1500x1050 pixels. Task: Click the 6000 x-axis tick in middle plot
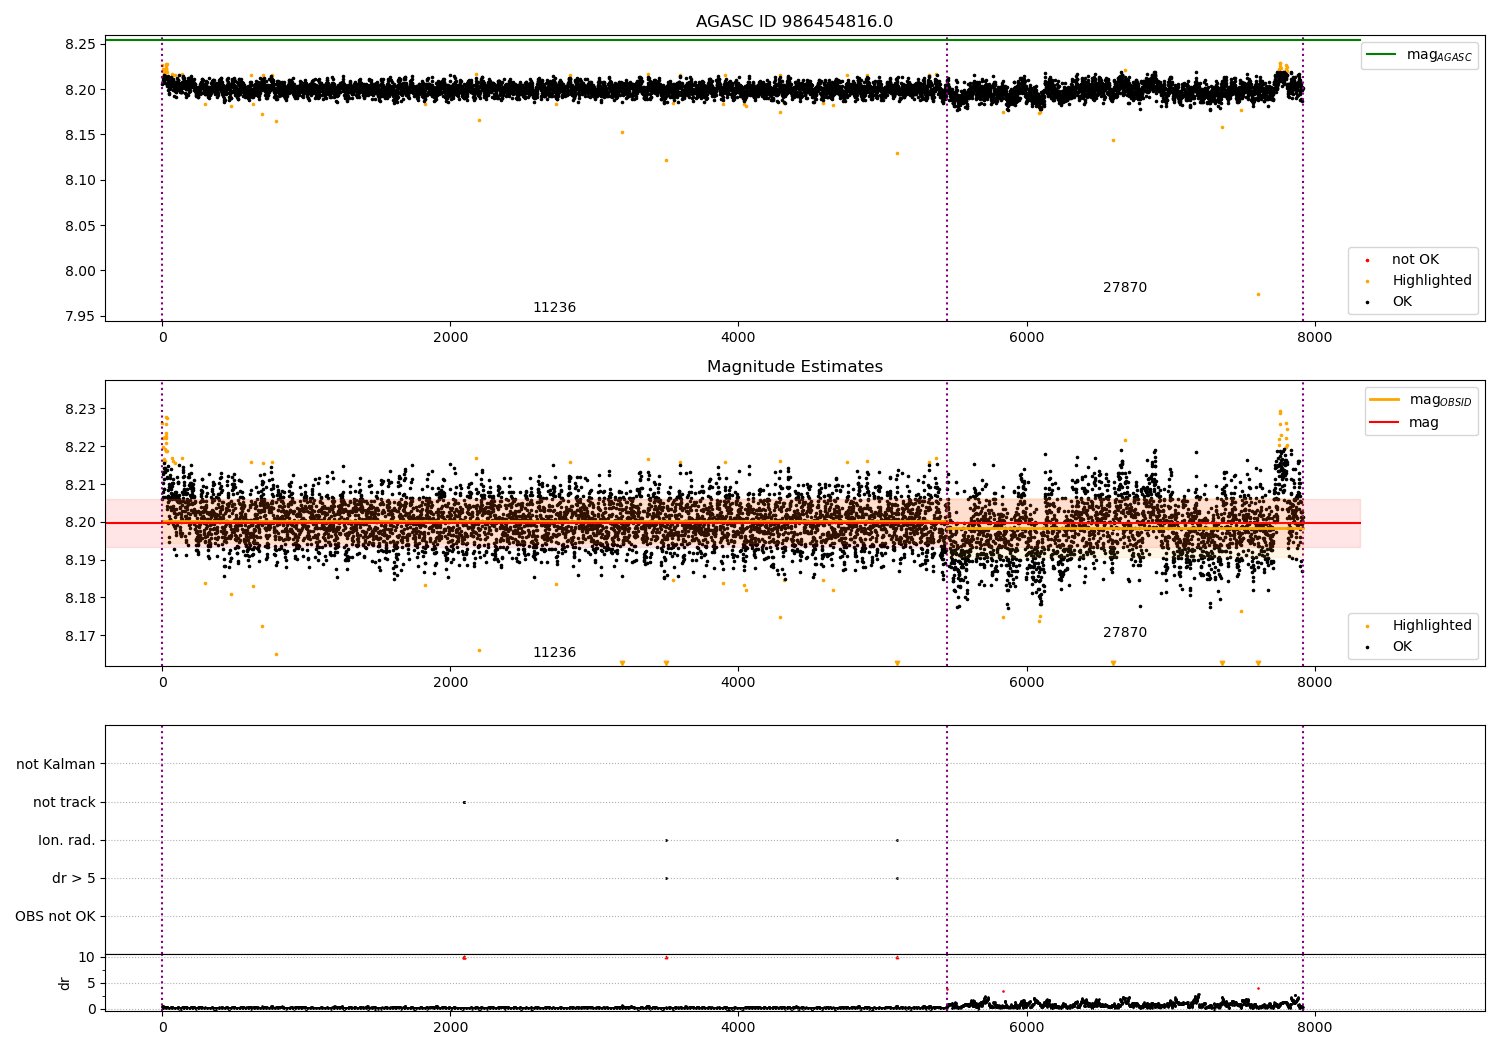1026,682
